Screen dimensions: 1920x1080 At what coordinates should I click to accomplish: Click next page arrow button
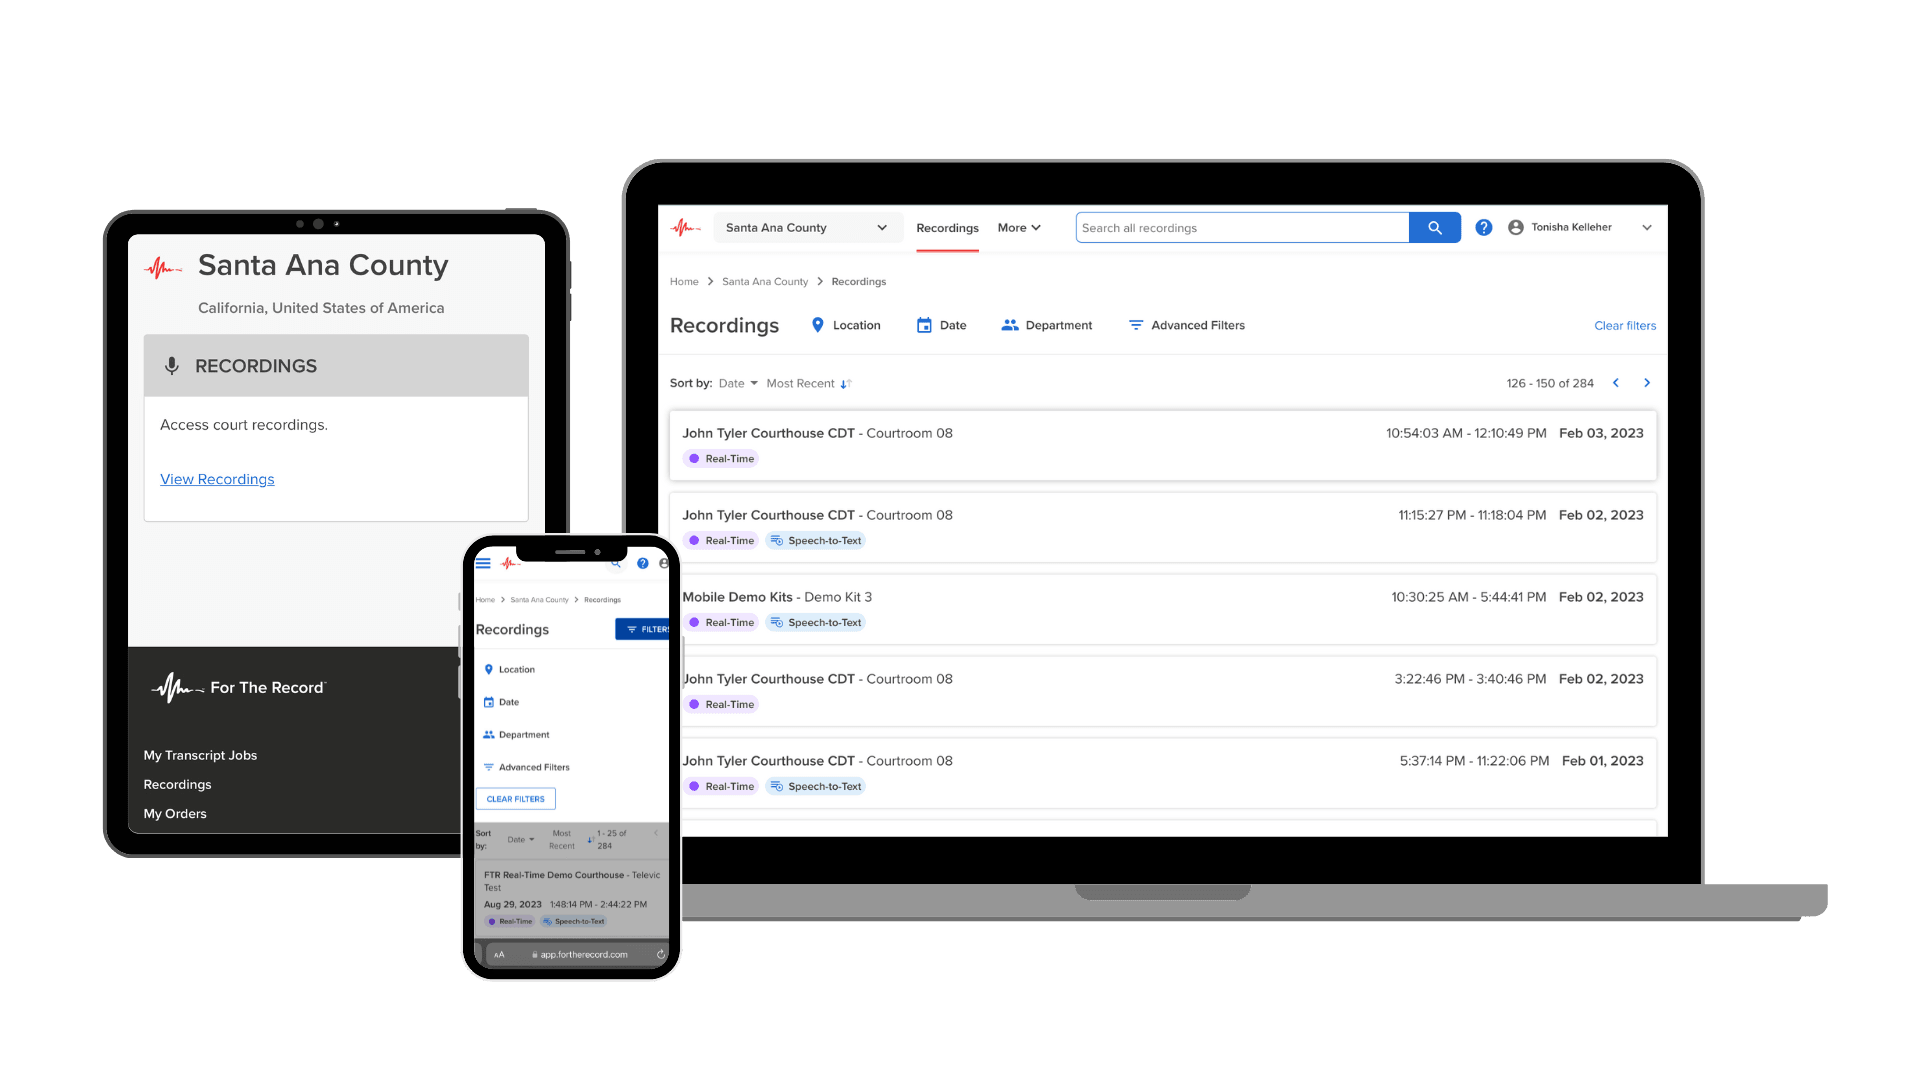(1647, 382)
